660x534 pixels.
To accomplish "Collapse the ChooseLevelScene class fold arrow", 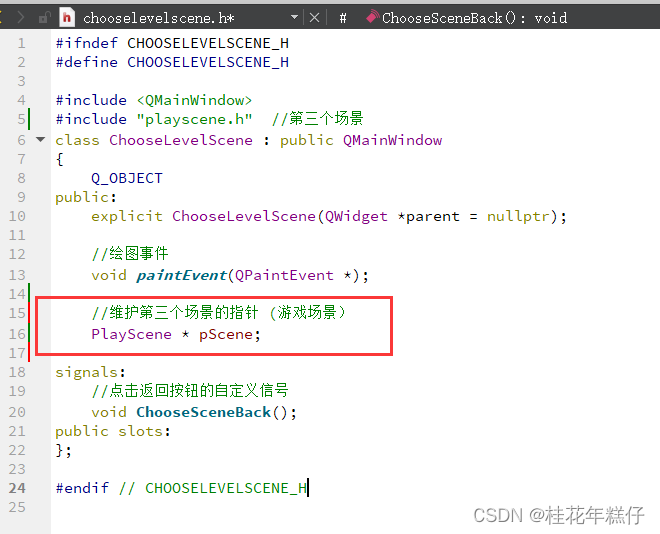I will [x=40, y=139].
